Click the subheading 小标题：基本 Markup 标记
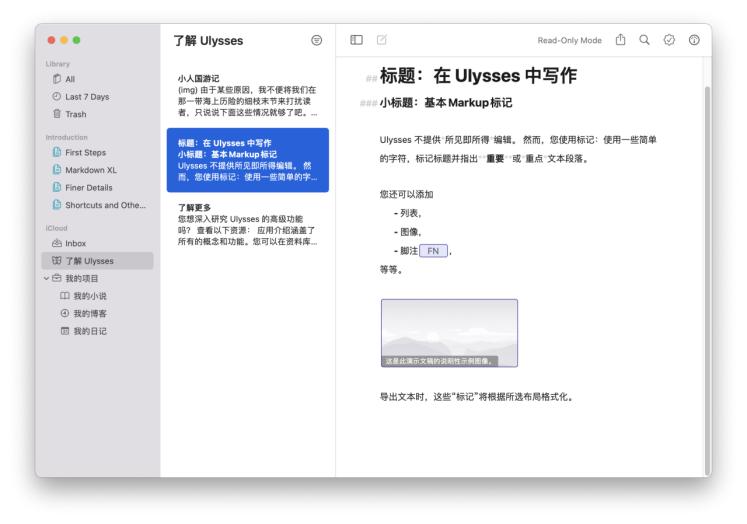The image size is (747, 524). click(446, 103)
